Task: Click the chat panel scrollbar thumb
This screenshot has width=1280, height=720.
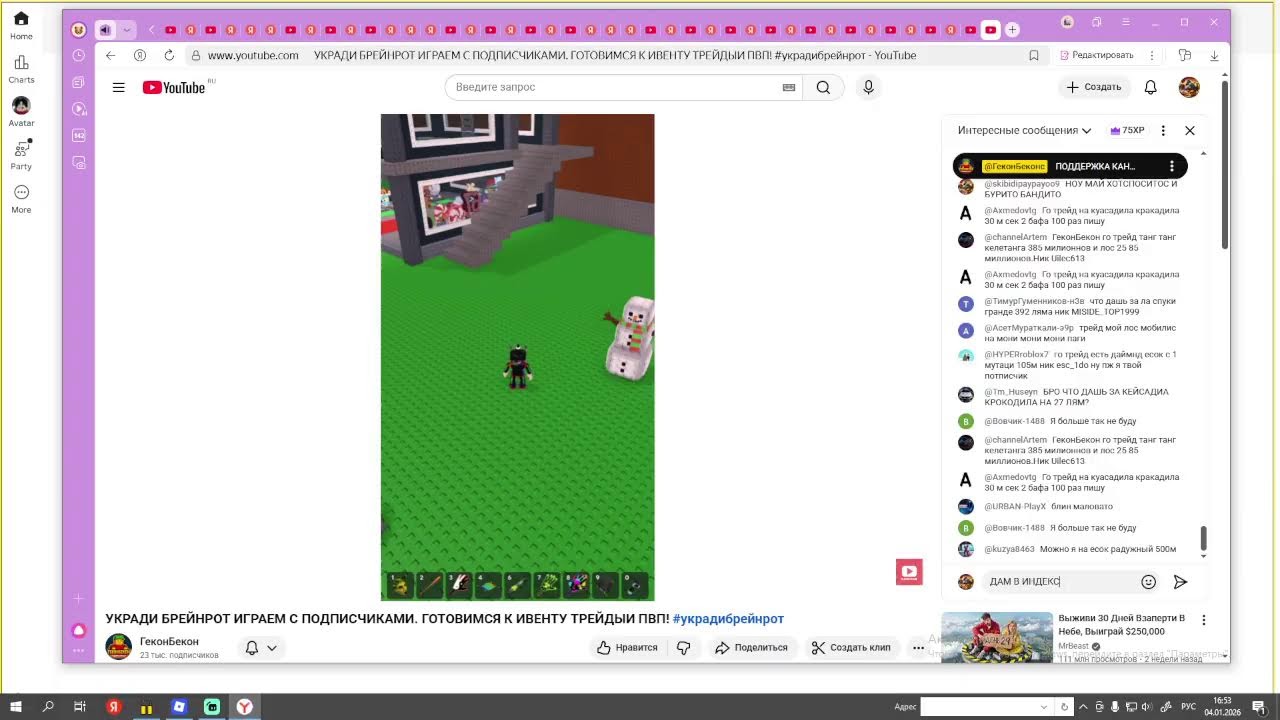Action: (x=1203, y=538)
